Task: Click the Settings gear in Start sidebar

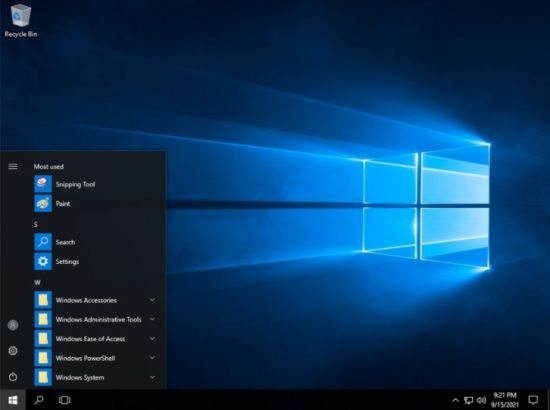Action: click(x=13, y=350)
